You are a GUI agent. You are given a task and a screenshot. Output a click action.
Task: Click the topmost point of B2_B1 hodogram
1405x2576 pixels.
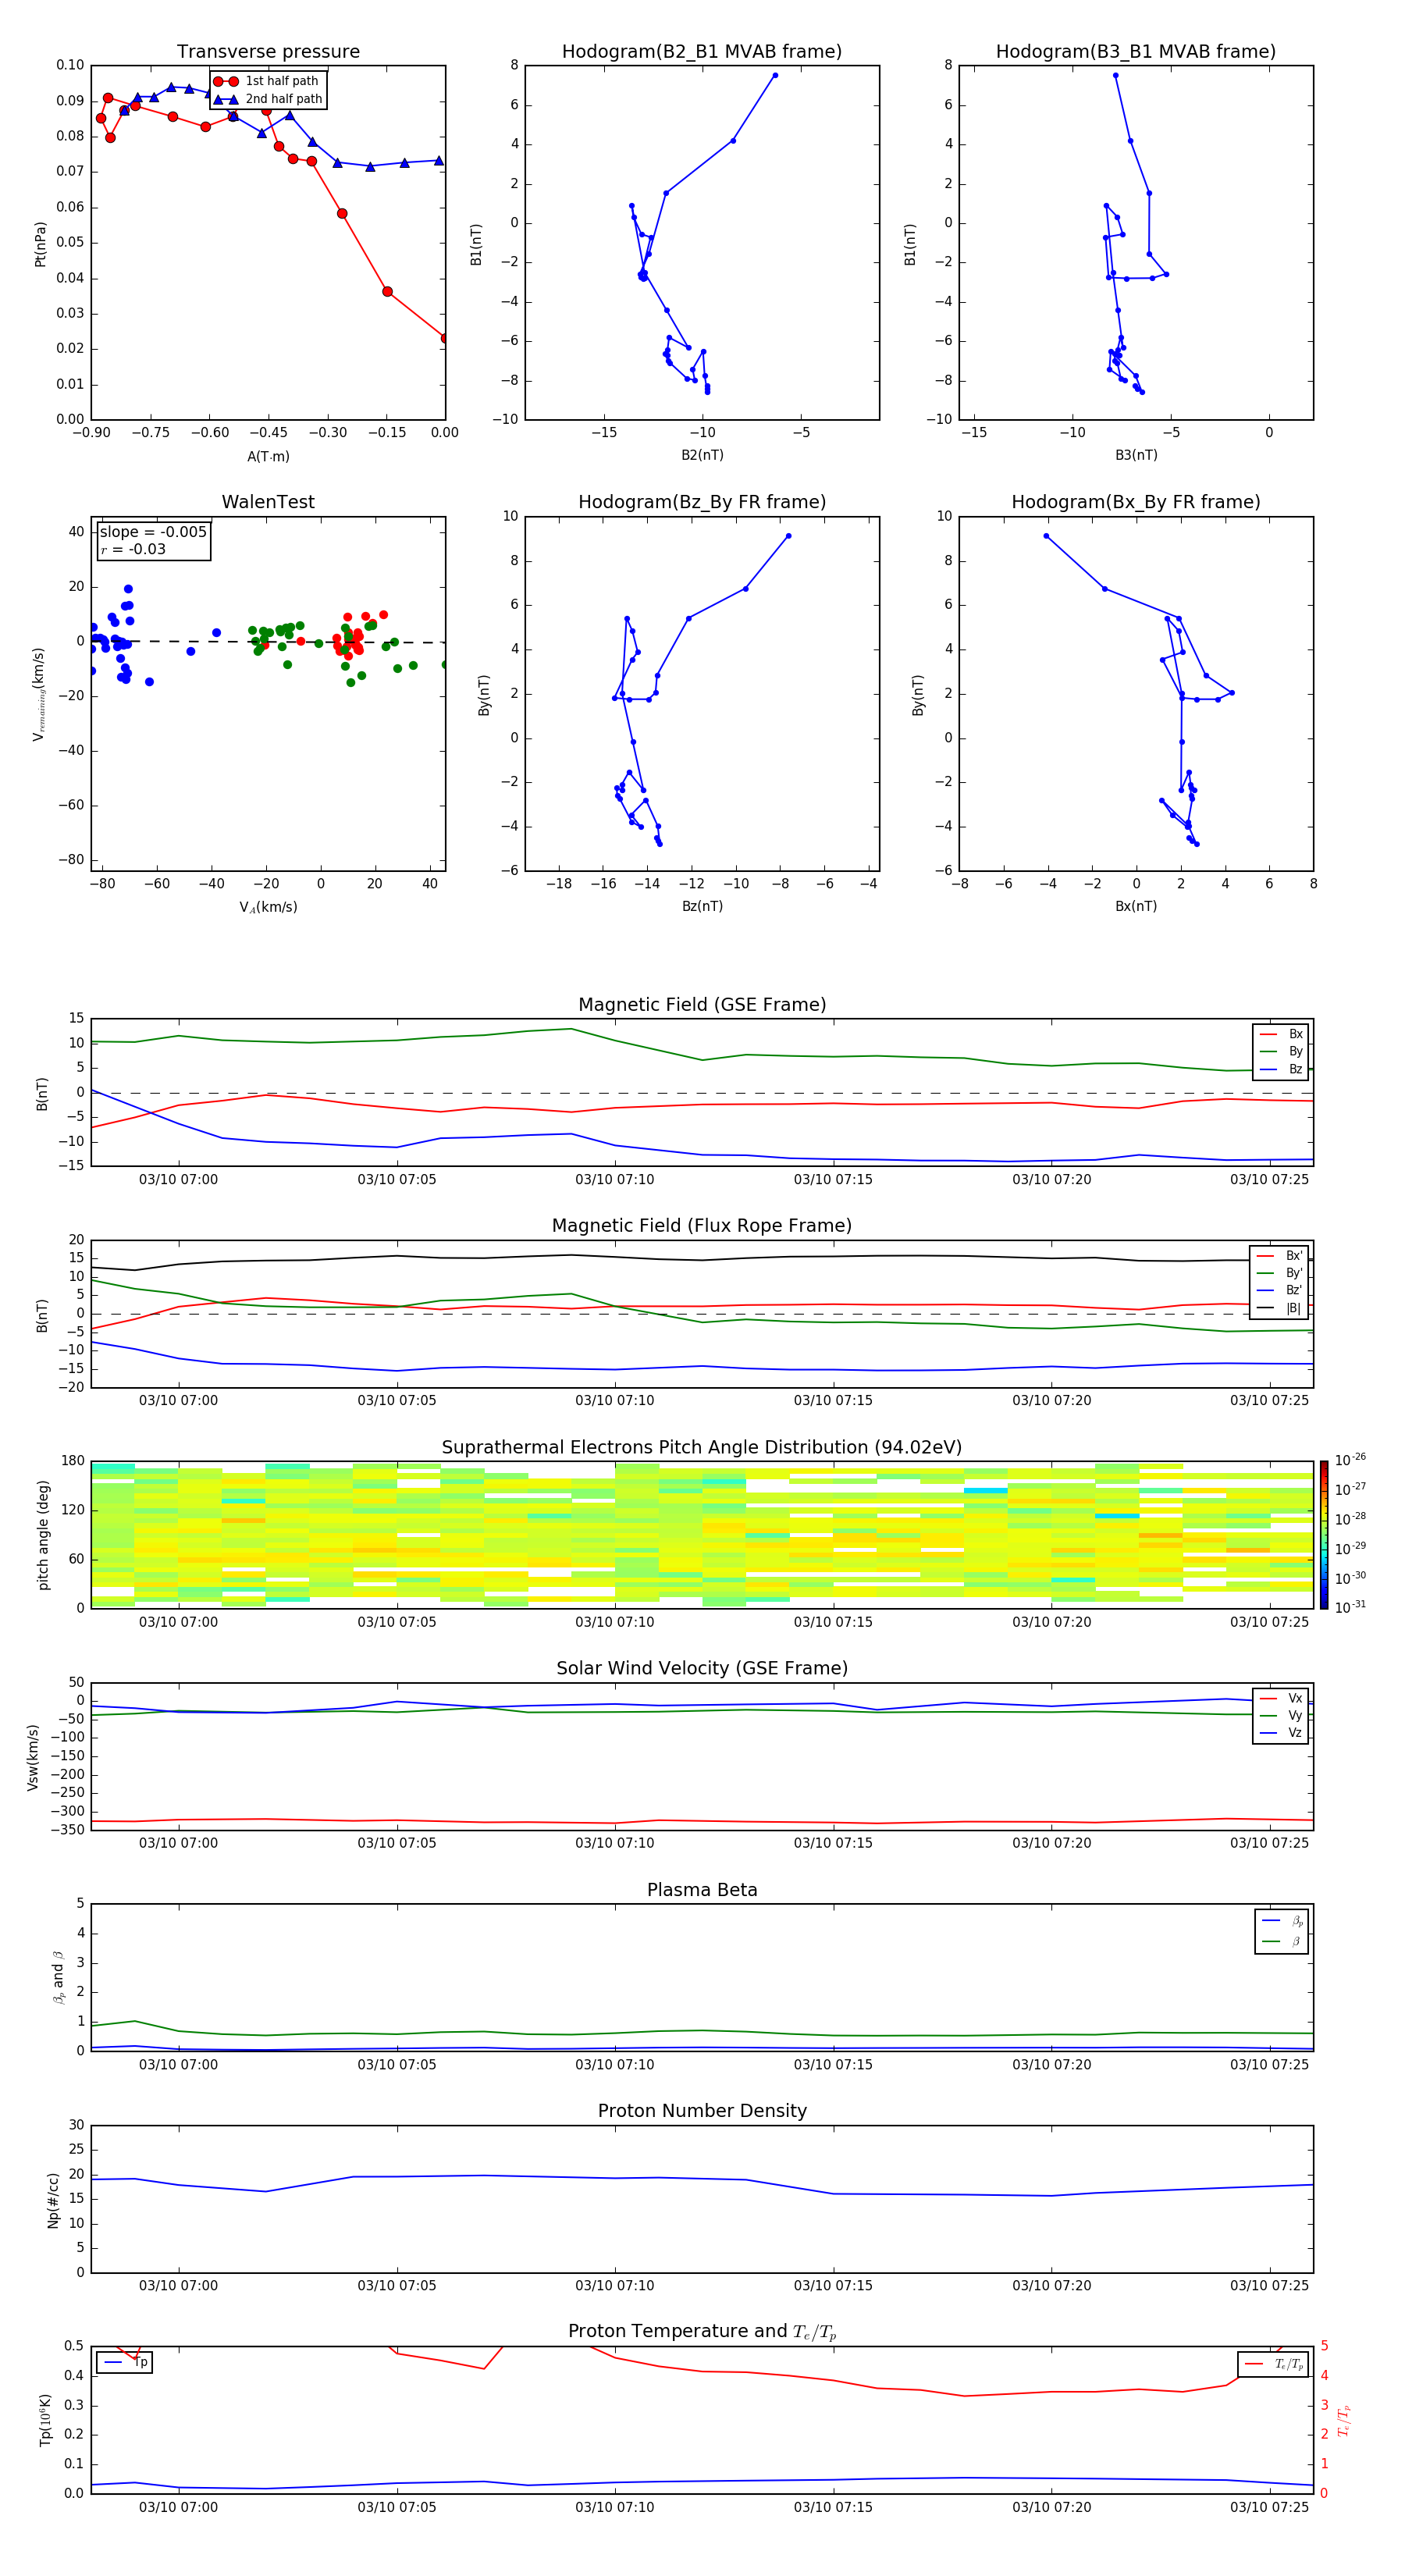point(774,75)
